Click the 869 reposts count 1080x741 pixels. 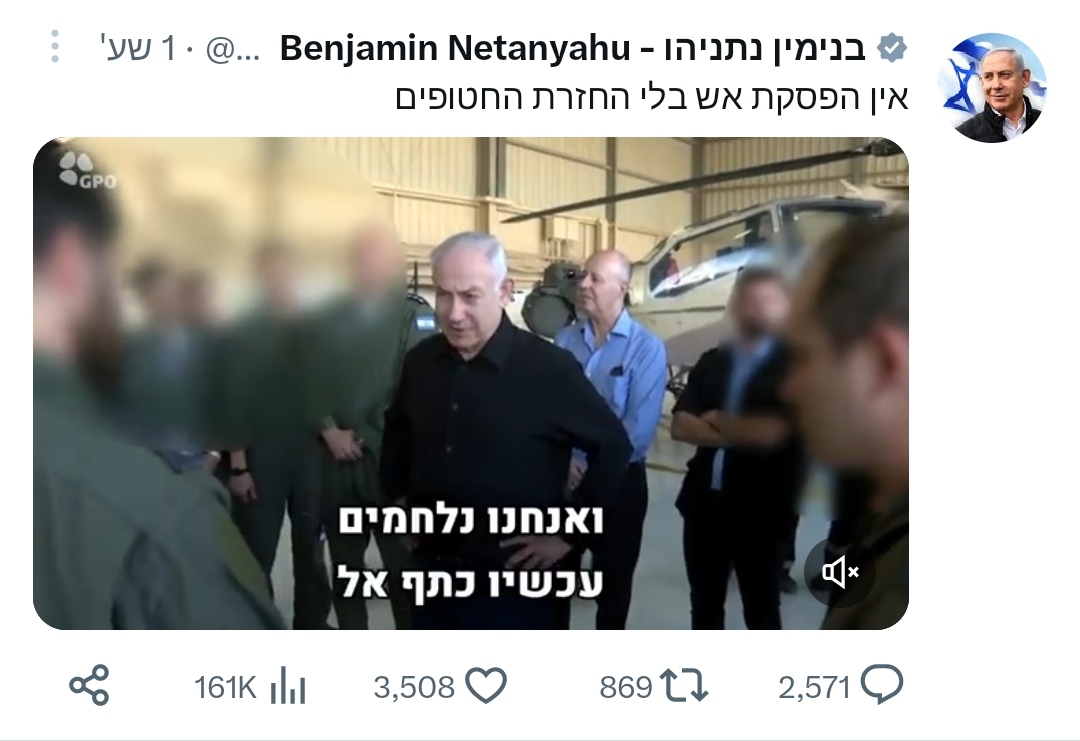pos(625,687)
